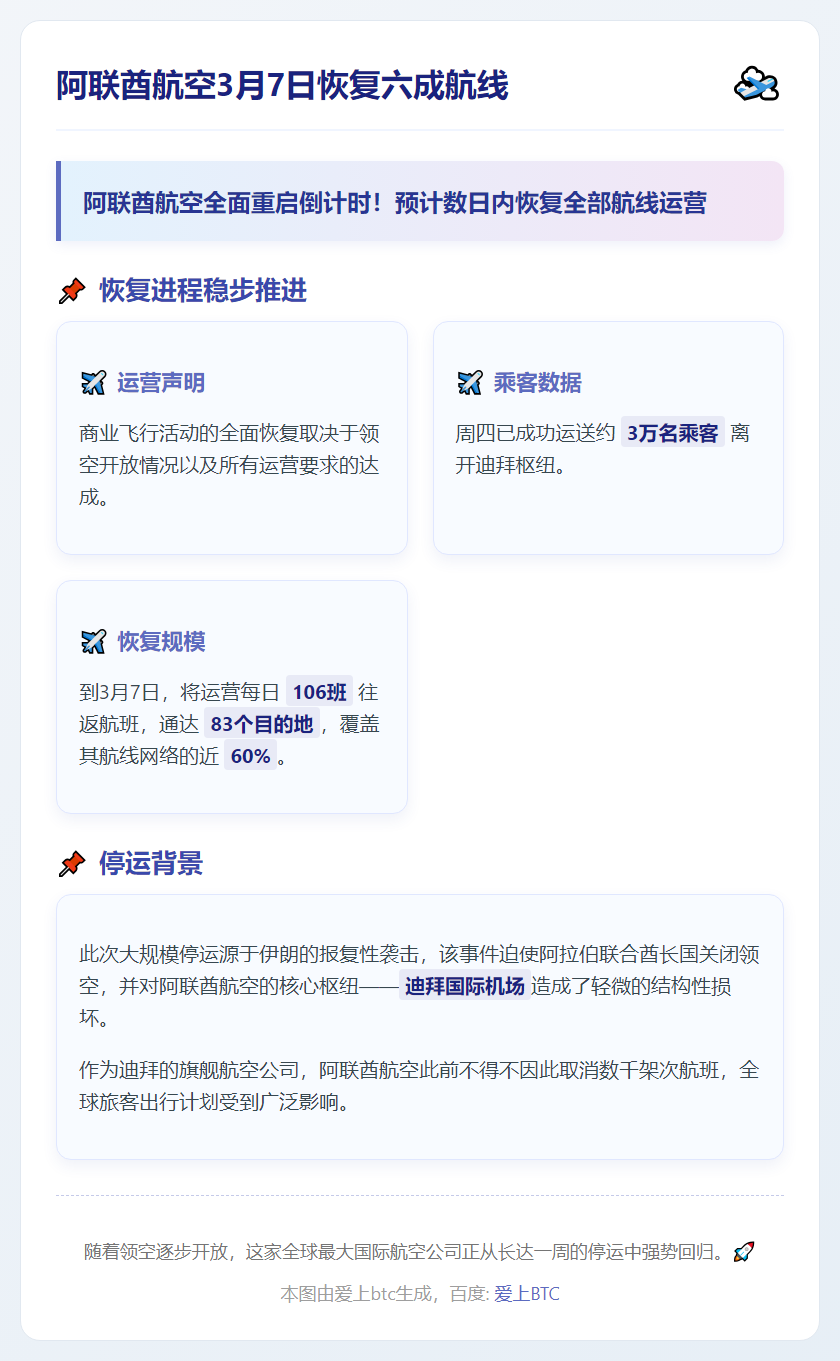Click the title 阿联酋航空3月7日恢复六成航线

click(282, 86)
